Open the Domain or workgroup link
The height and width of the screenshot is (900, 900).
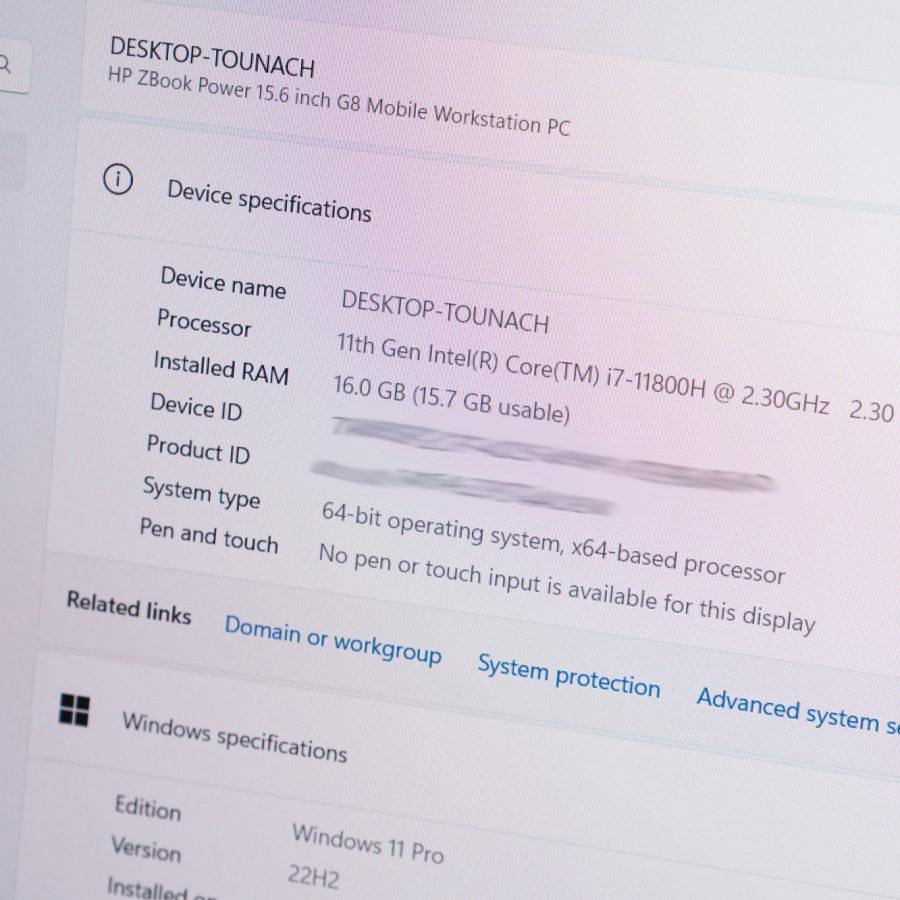(x=333, y=640)
